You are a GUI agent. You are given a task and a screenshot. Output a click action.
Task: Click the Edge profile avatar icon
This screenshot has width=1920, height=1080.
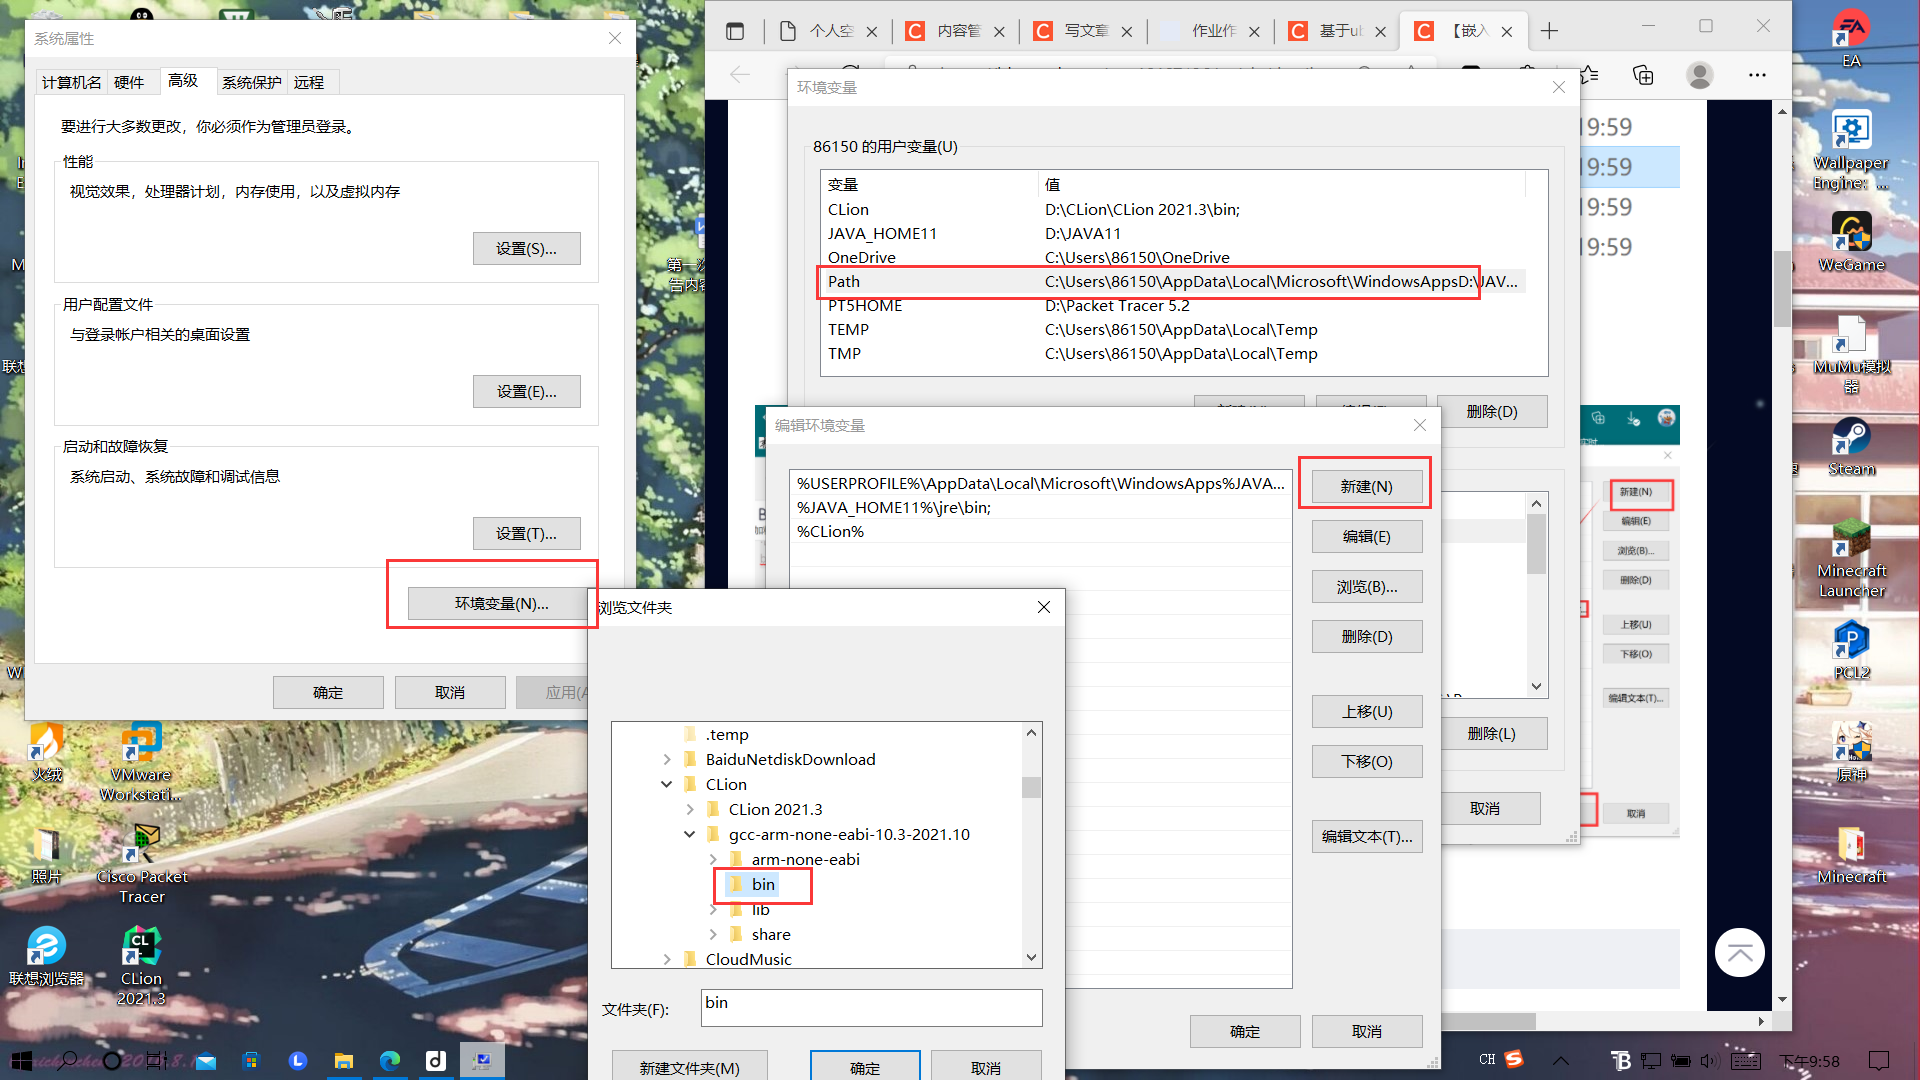click(x=1699, y=75)
